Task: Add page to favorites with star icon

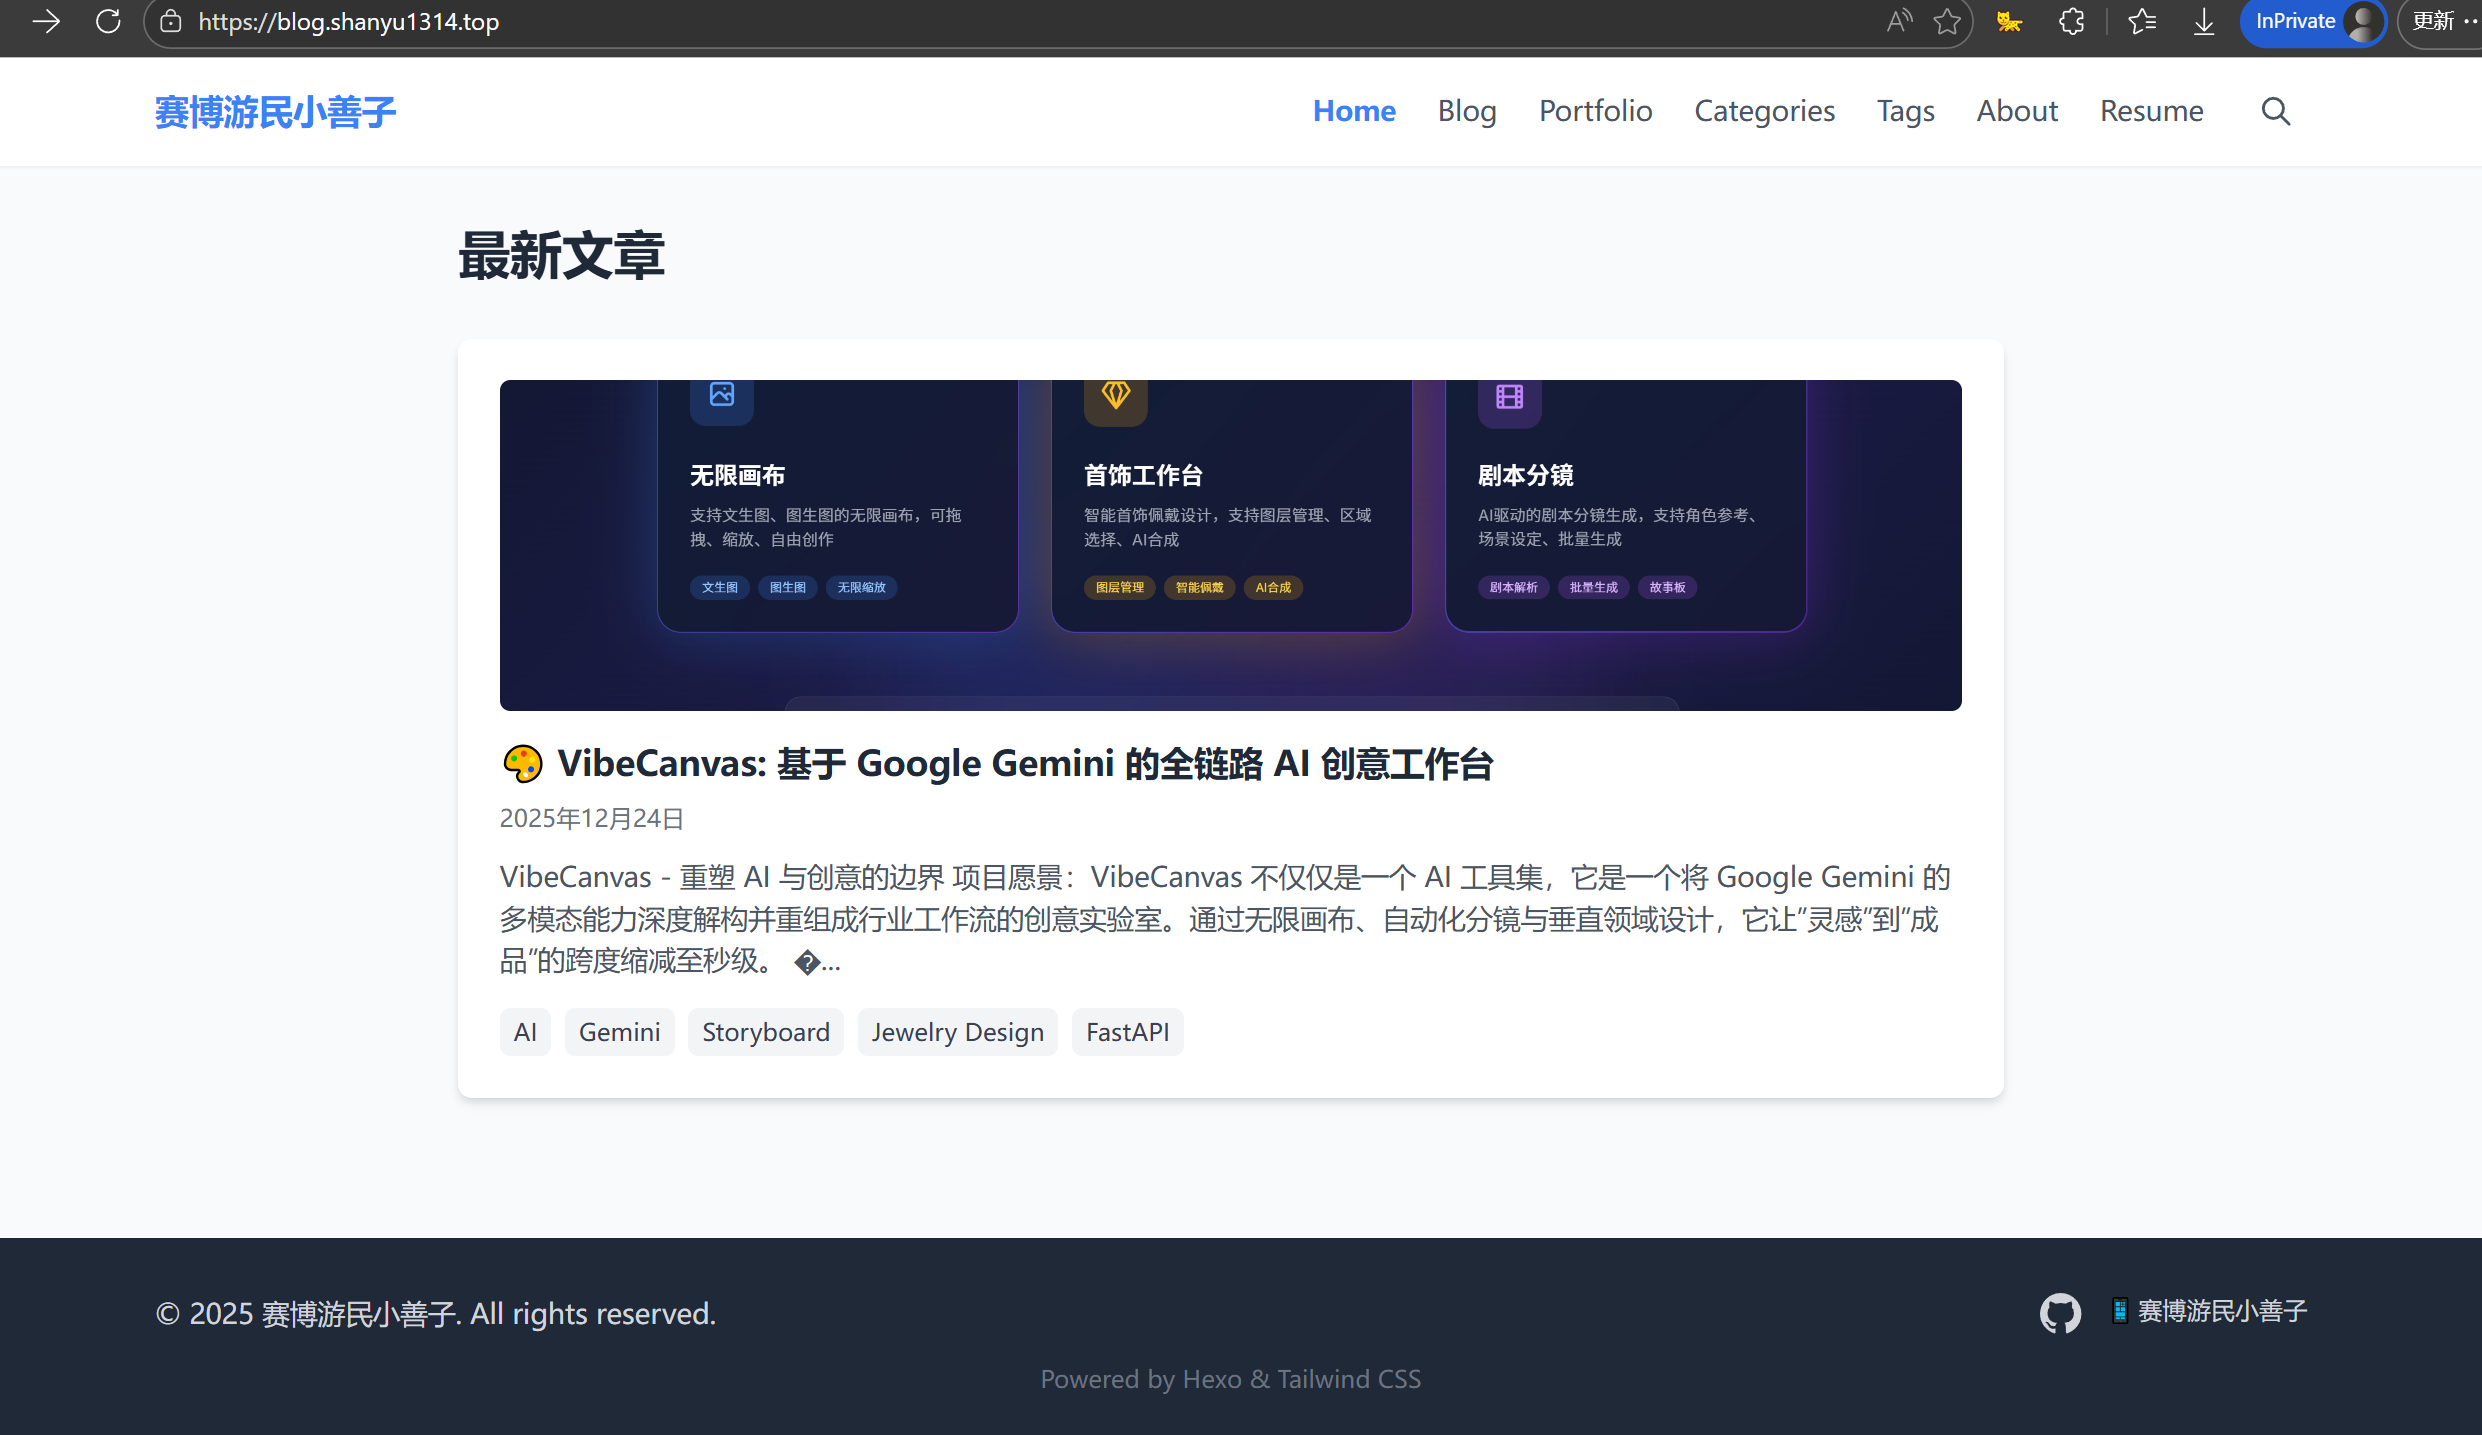Action: point(1946,22)
